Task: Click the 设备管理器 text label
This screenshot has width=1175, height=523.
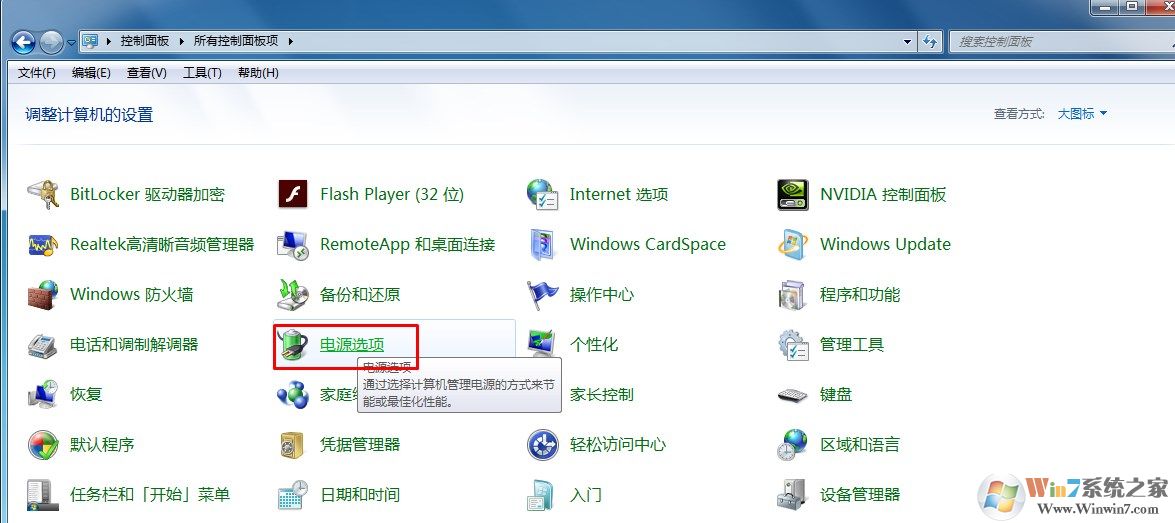Action: [x=860, y=495]
